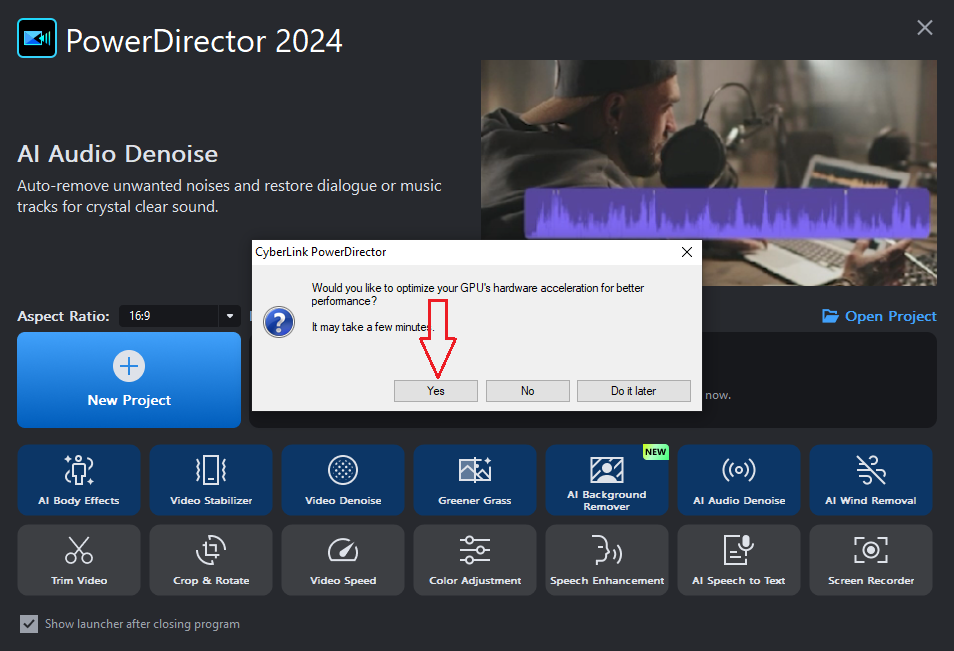This screenshot has width=954, height=651.
Task: Click Open Project link
Action: [x=879, y=316]
